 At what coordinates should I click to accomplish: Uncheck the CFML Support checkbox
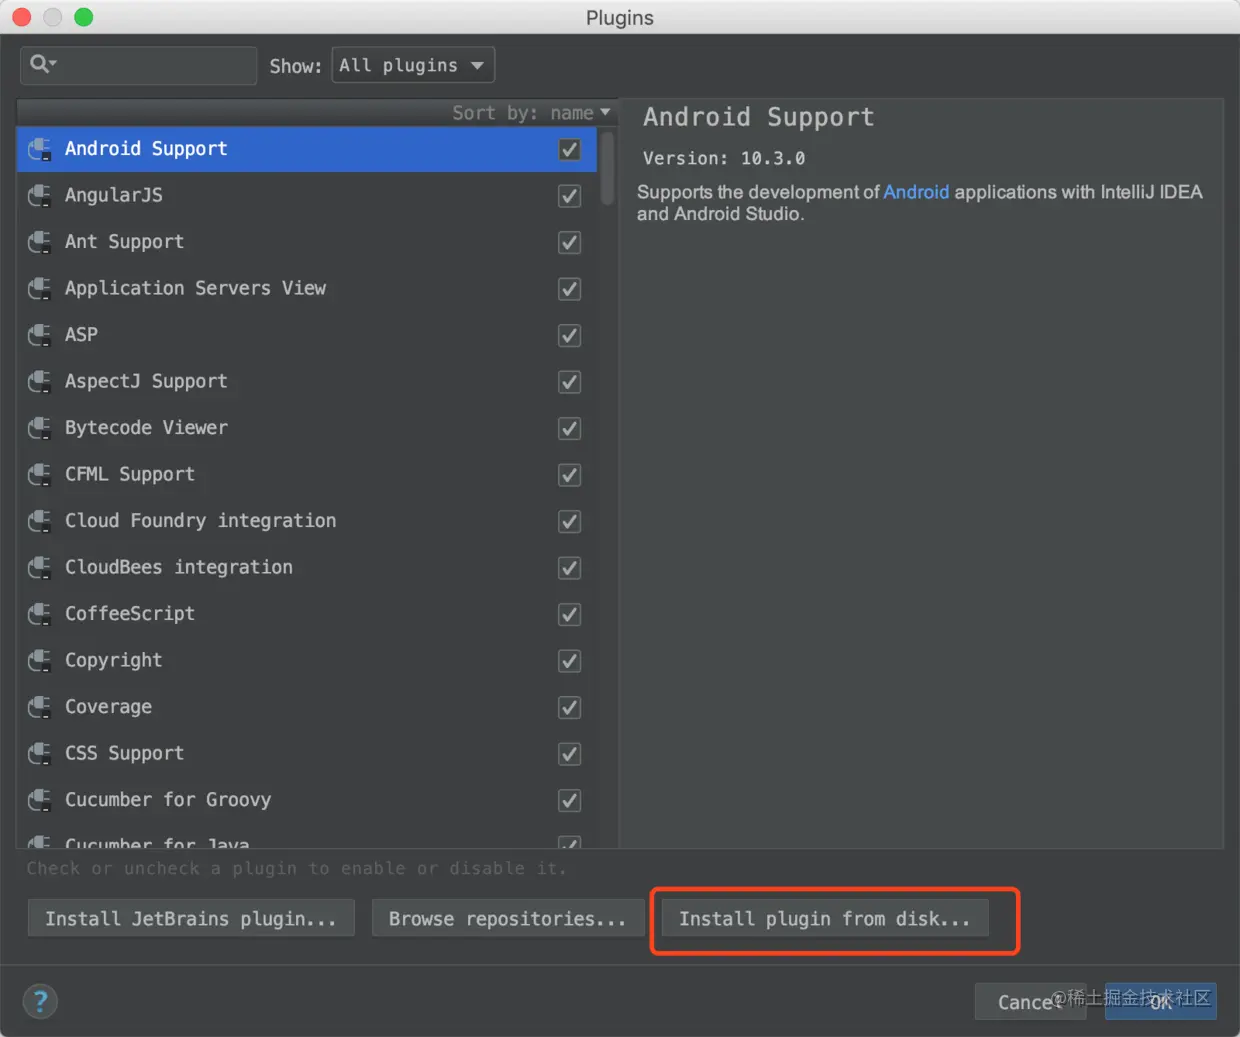coord(569,475)
